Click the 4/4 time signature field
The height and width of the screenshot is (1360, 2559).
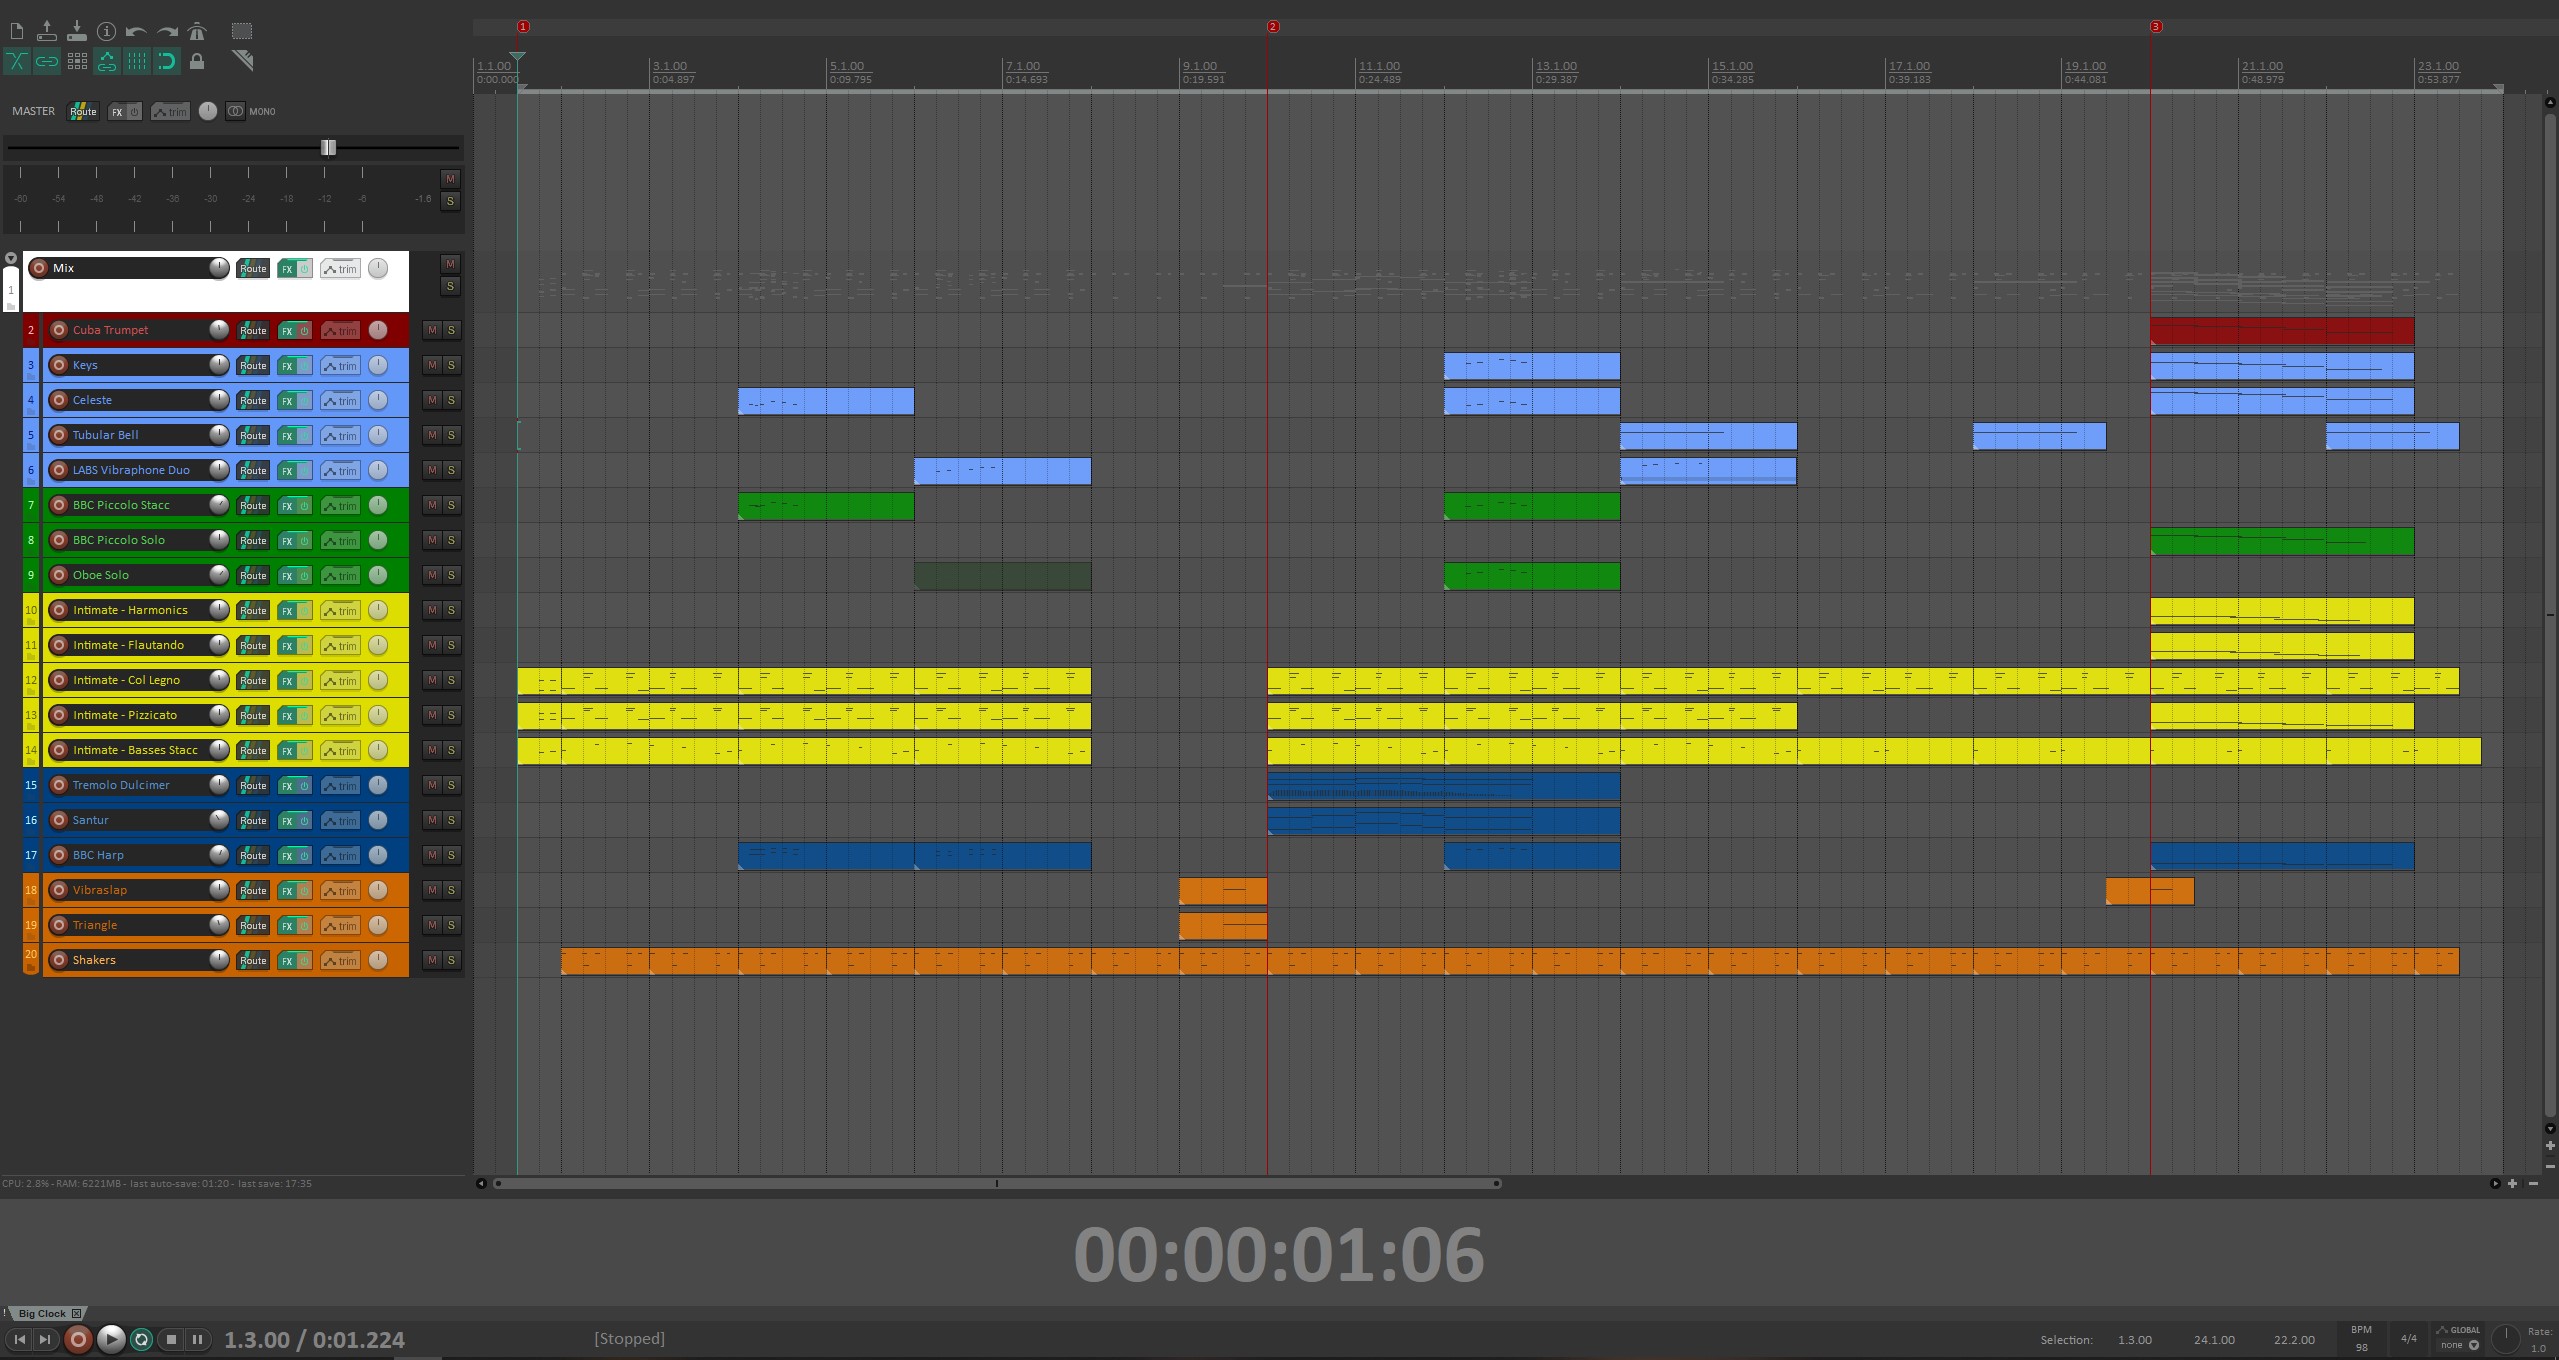2408,1338
